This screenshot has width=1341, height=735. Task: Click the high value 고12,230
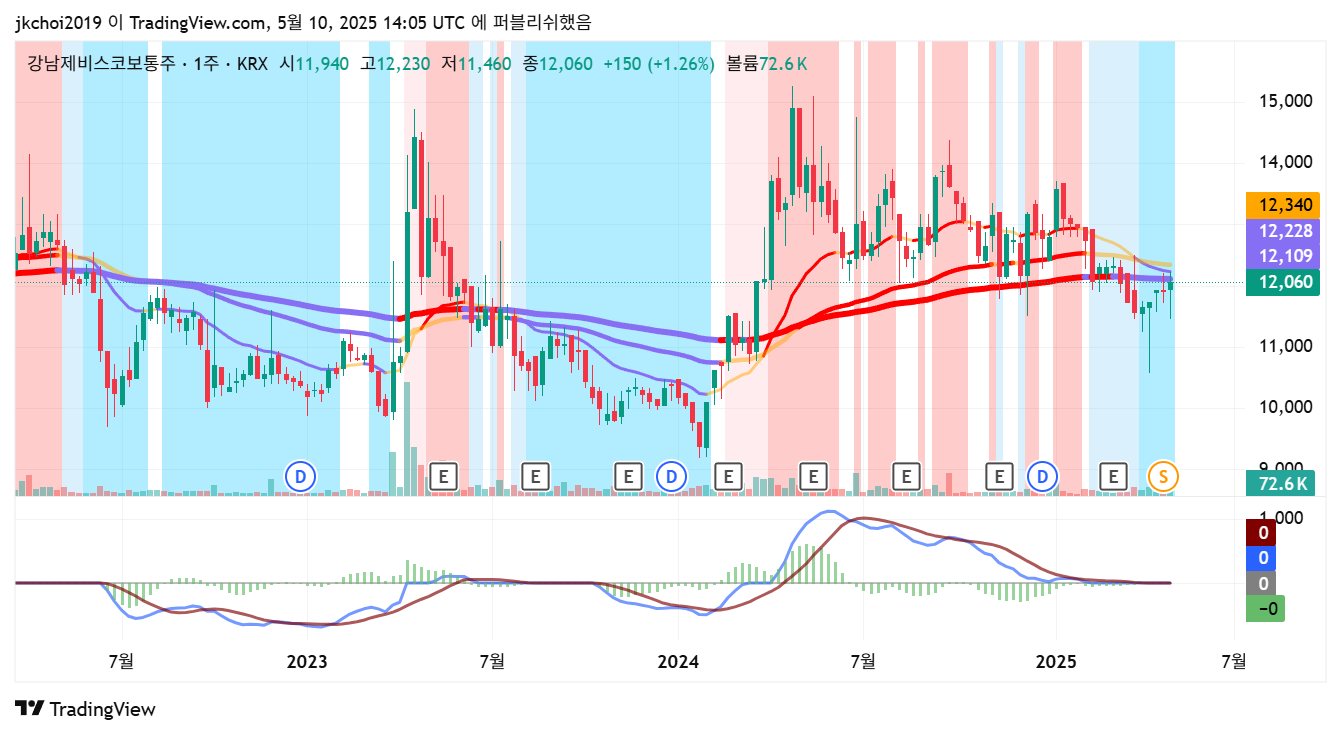tap(395, 64)
